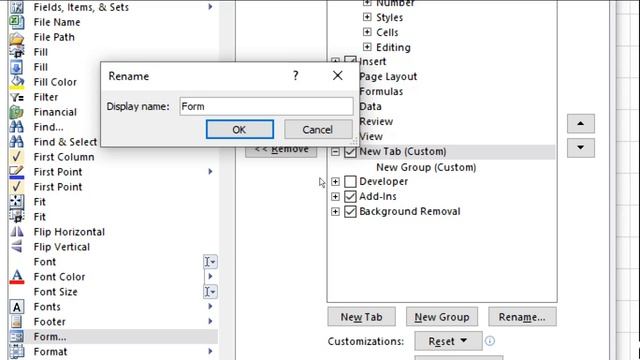
Task: Click the First Column checkmark icon
Action: pyautogui.click(x=16, y=157)
